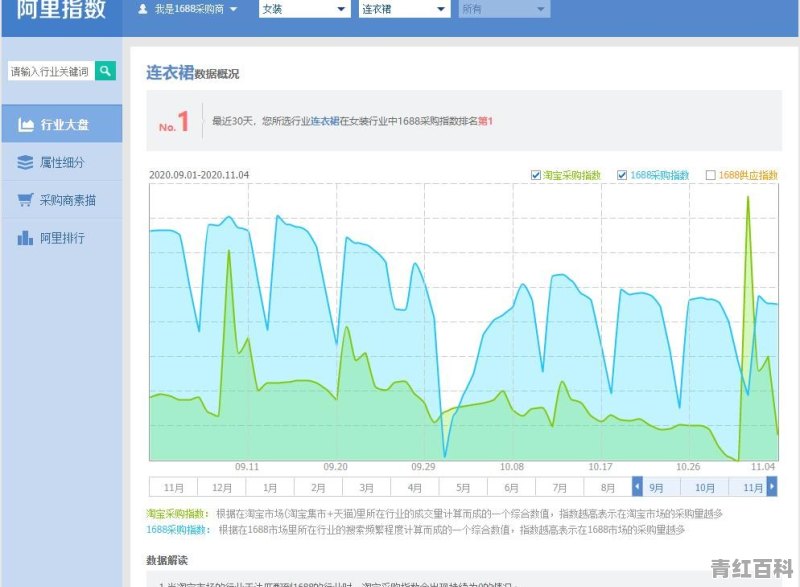Click the No.1 rank badge
Viewport: 800px width, 587px height.
pyautogui.click(x=174, y=122)
